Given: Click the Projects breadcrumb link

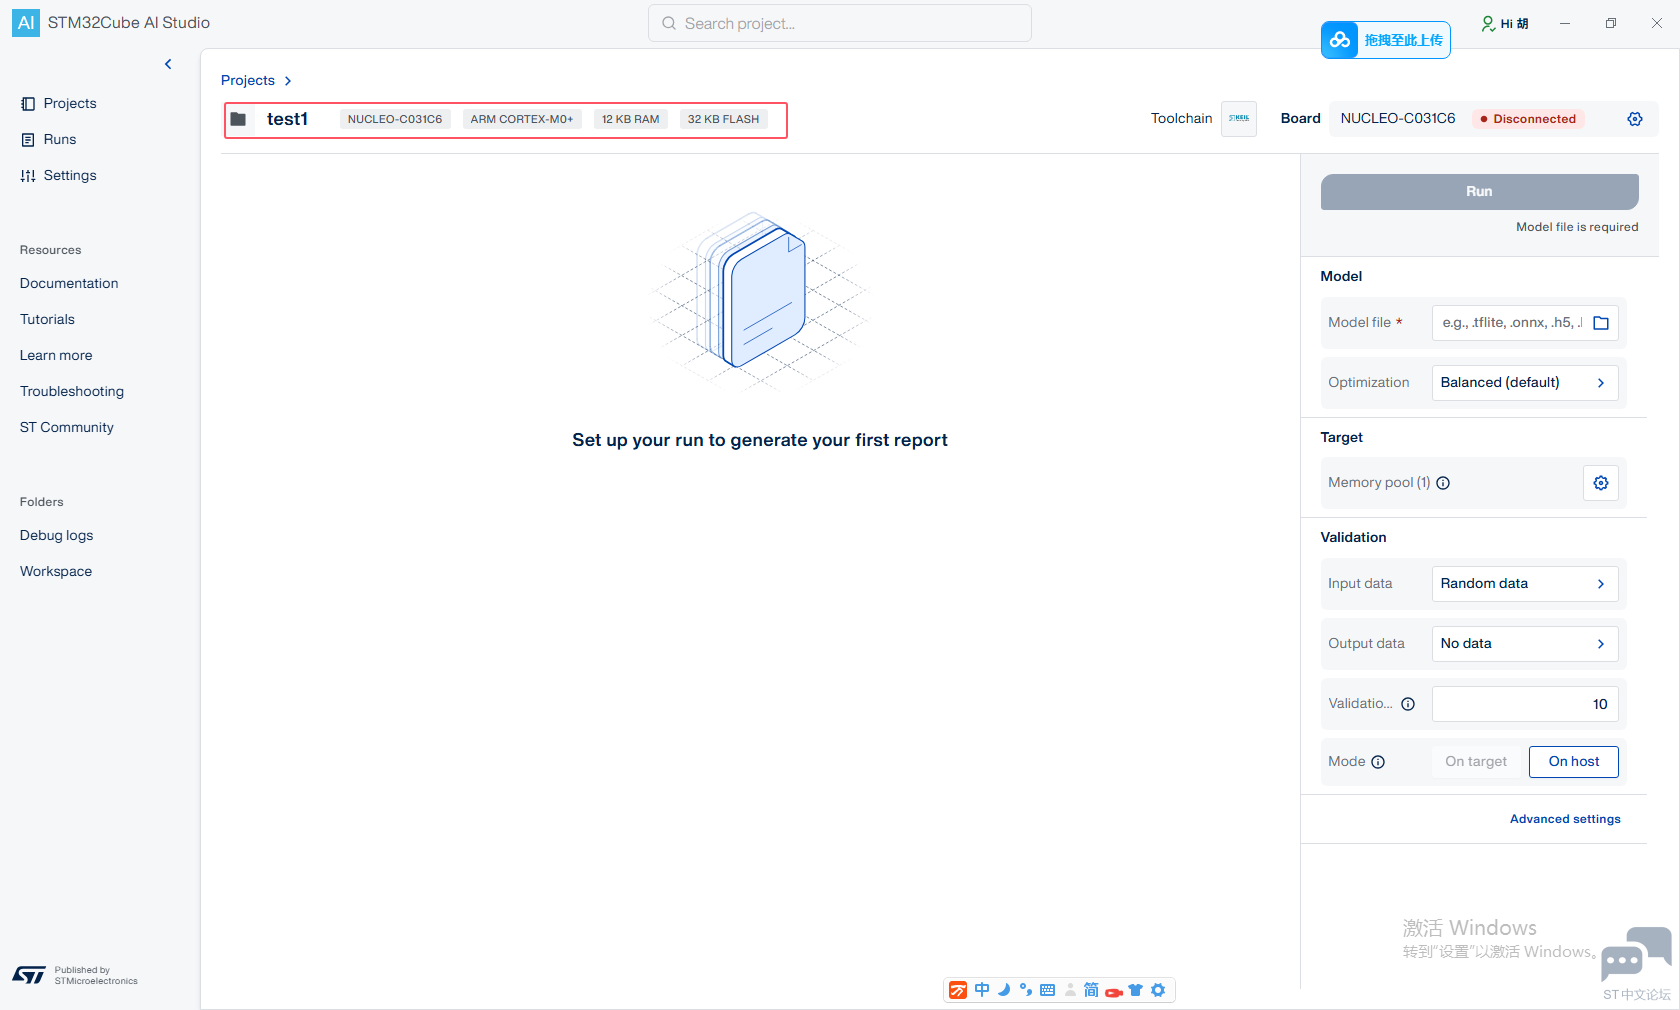Looking at the screenshot, I should click(x=248, y=81).
